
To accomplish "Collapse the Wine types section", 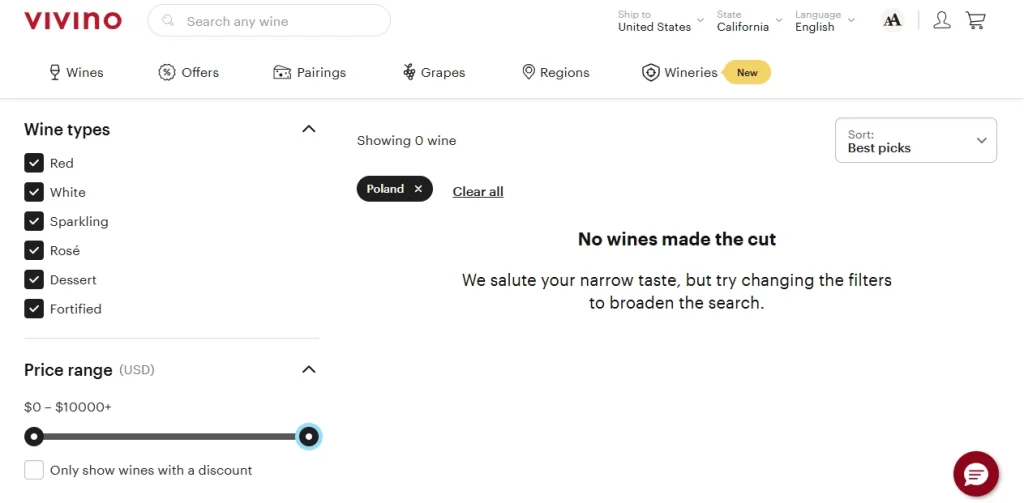I will coord(309,129).
